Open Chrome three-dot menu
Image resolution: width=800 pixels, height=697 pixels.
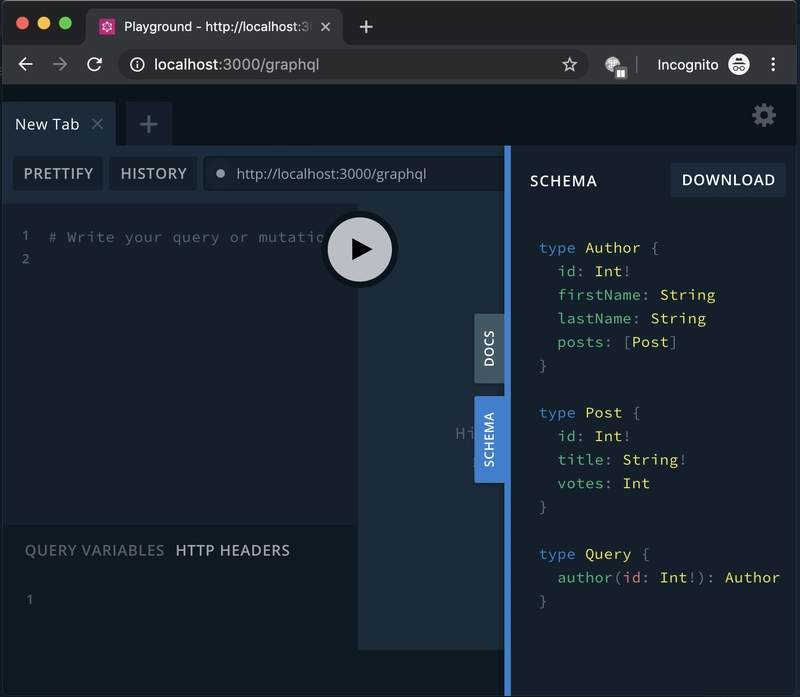click(773, 64)
